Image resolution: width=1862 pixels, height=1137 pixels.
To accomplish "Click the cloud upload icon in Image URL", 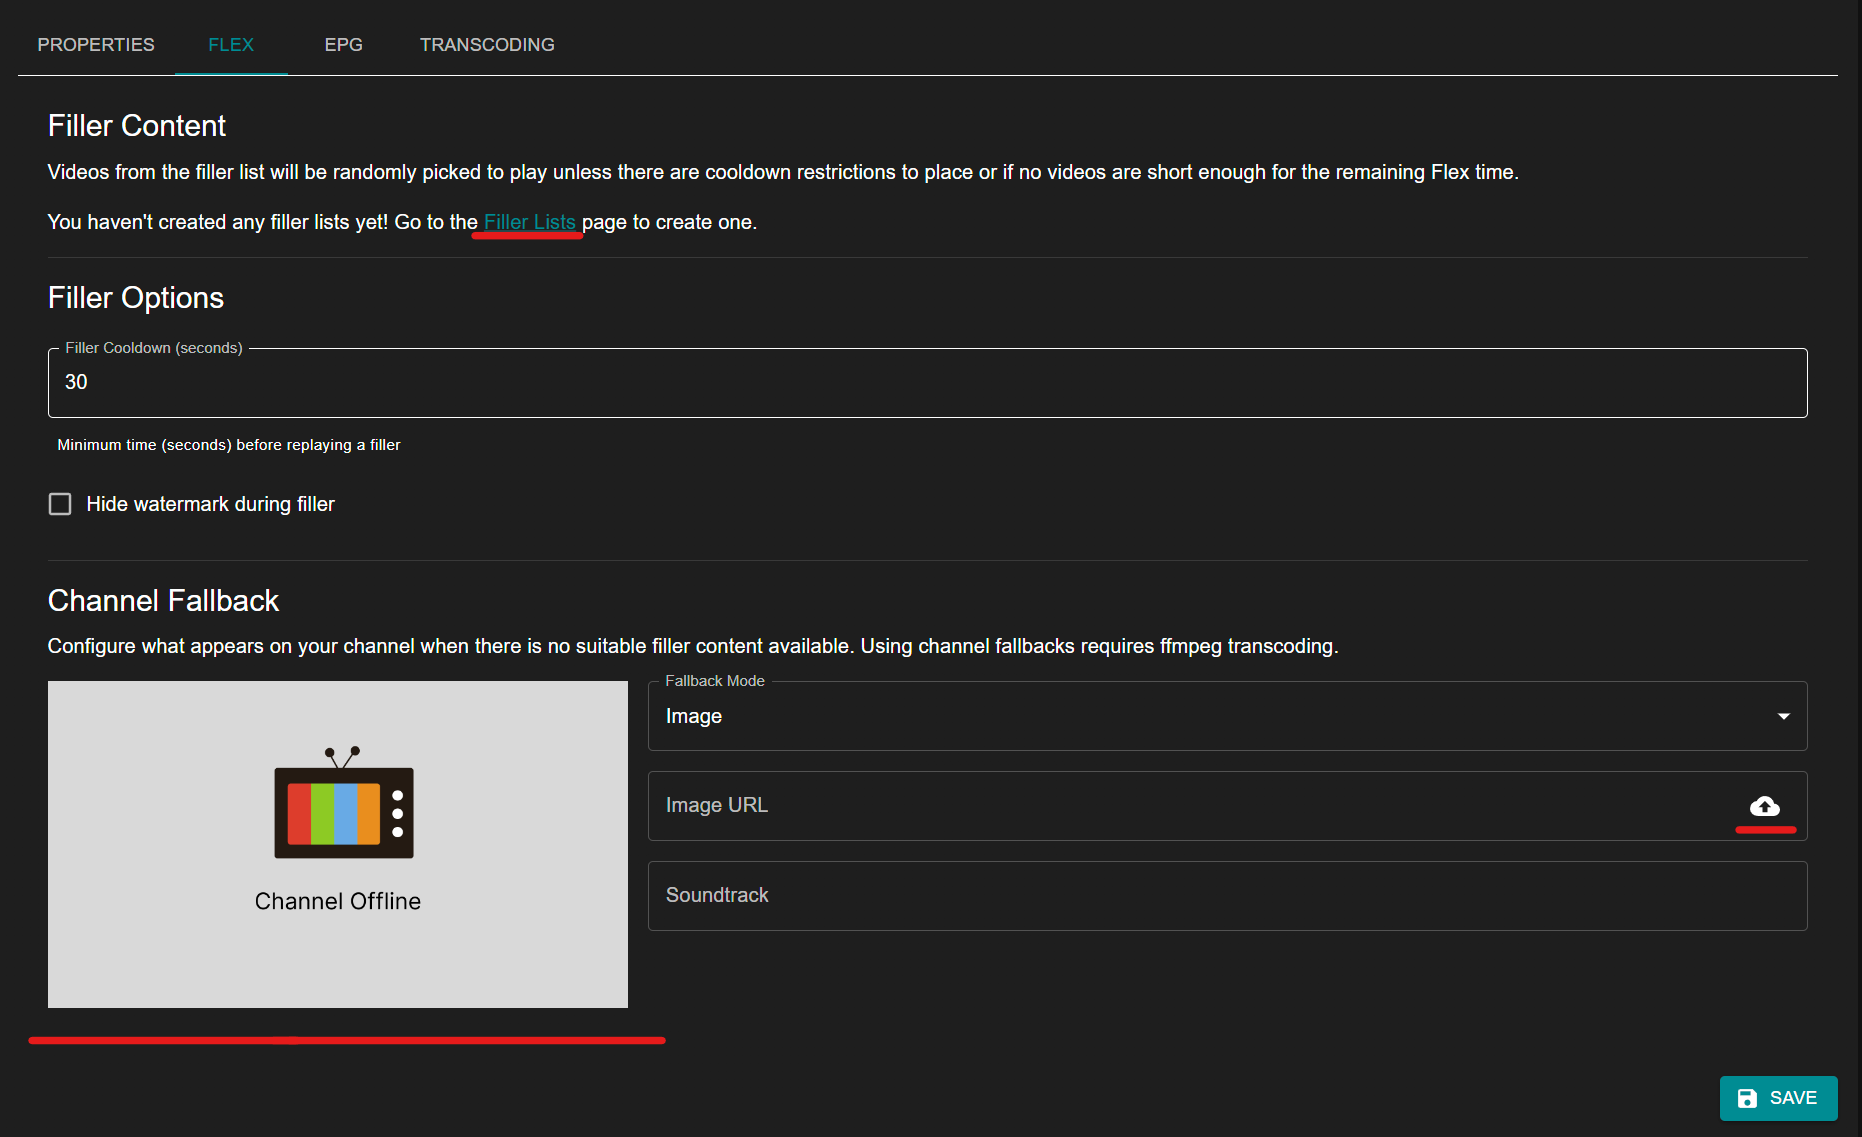I will 1765,806.
